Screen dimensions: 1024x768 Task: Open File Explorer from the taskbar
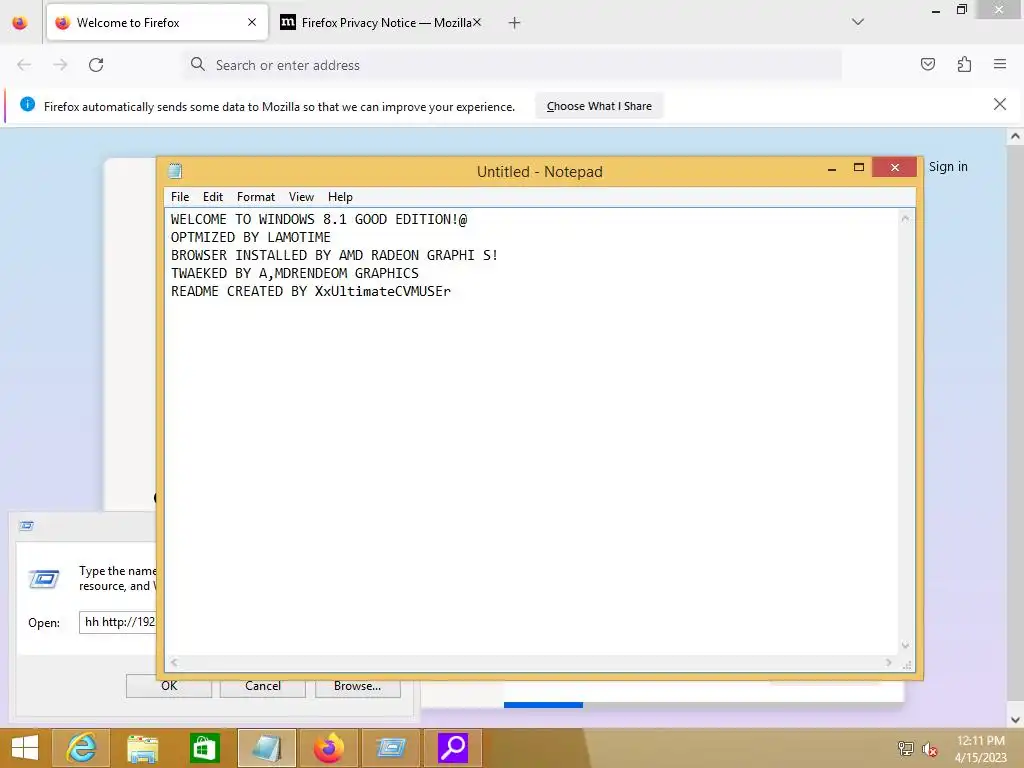coord(142,748)
